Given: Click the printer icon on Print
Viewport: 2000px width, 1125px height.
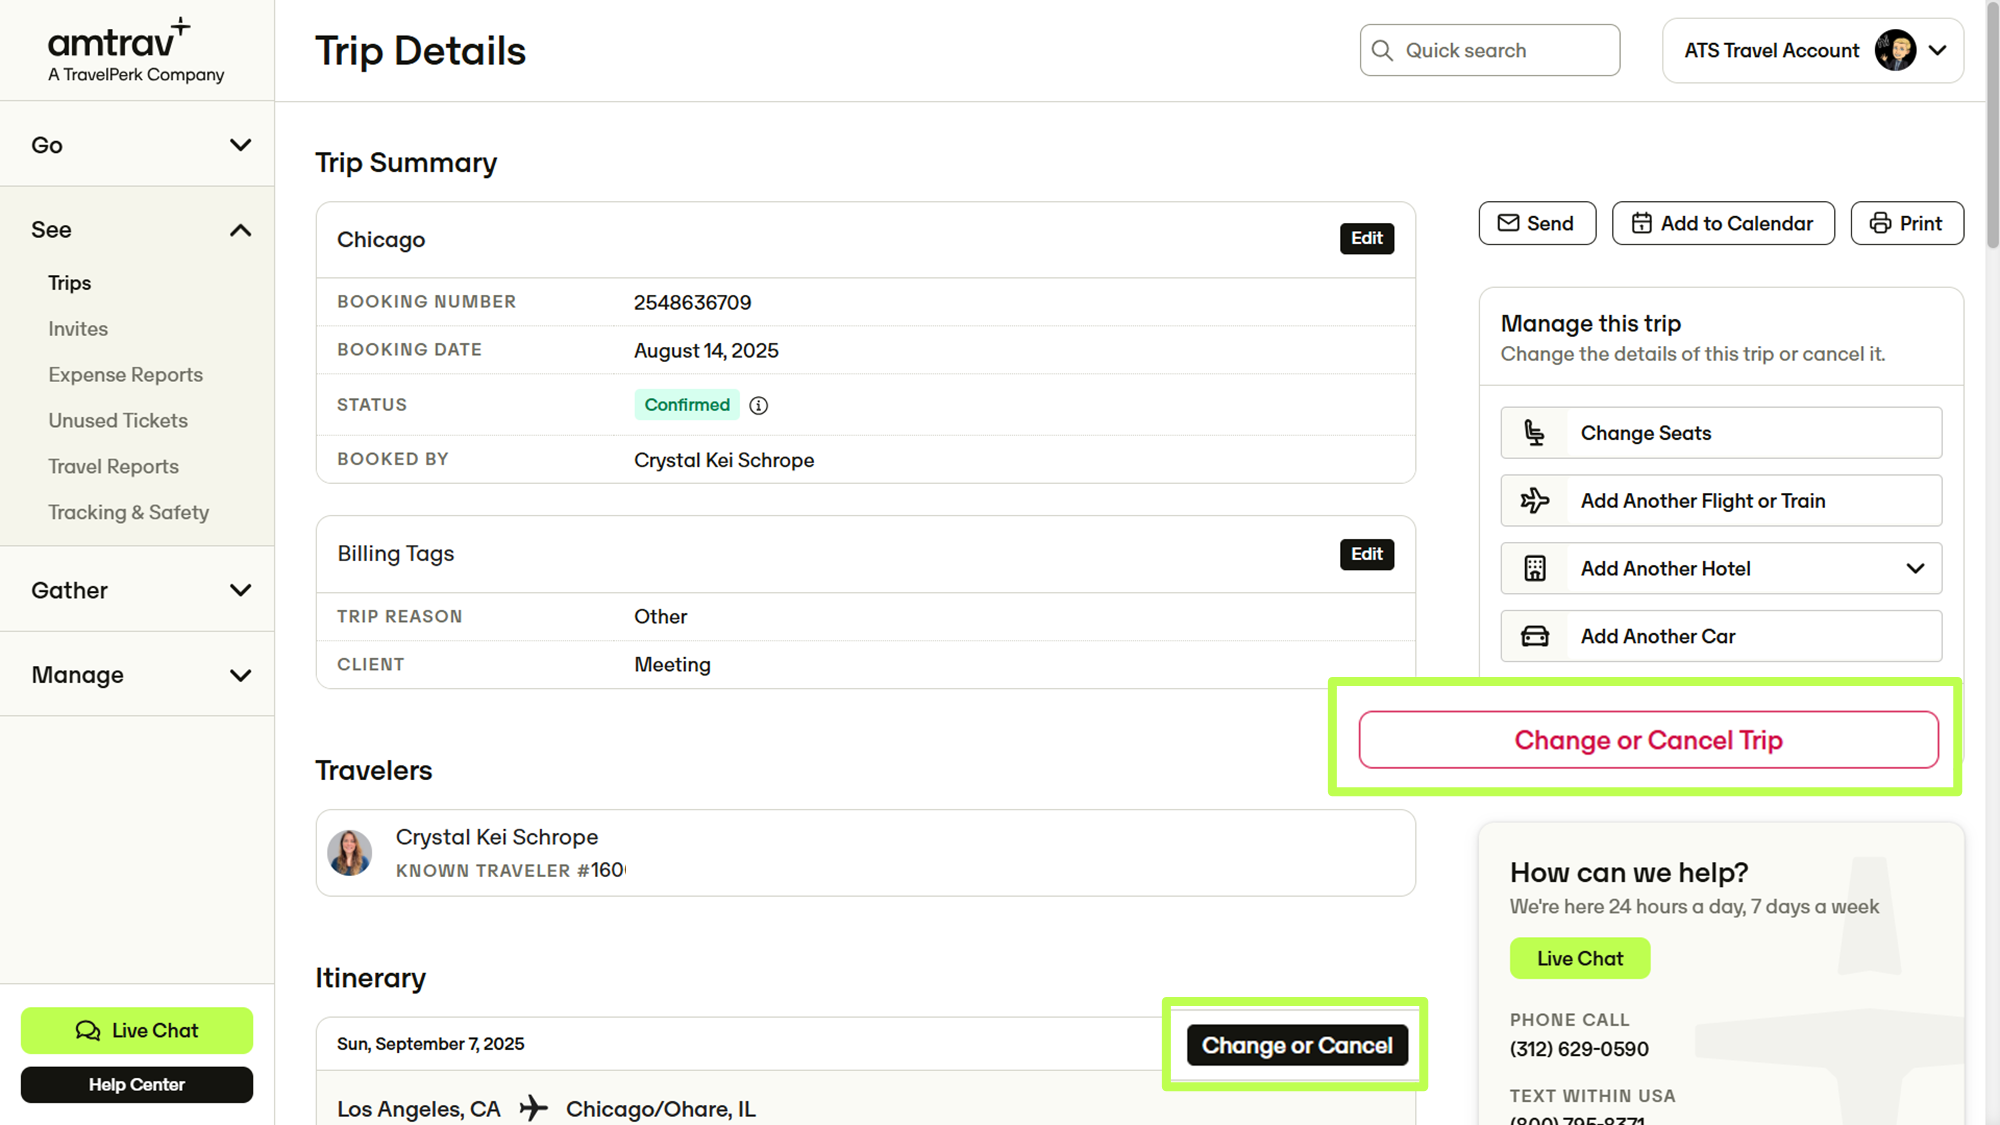Looking at the screenshot, I should [x=1880, y=223].
